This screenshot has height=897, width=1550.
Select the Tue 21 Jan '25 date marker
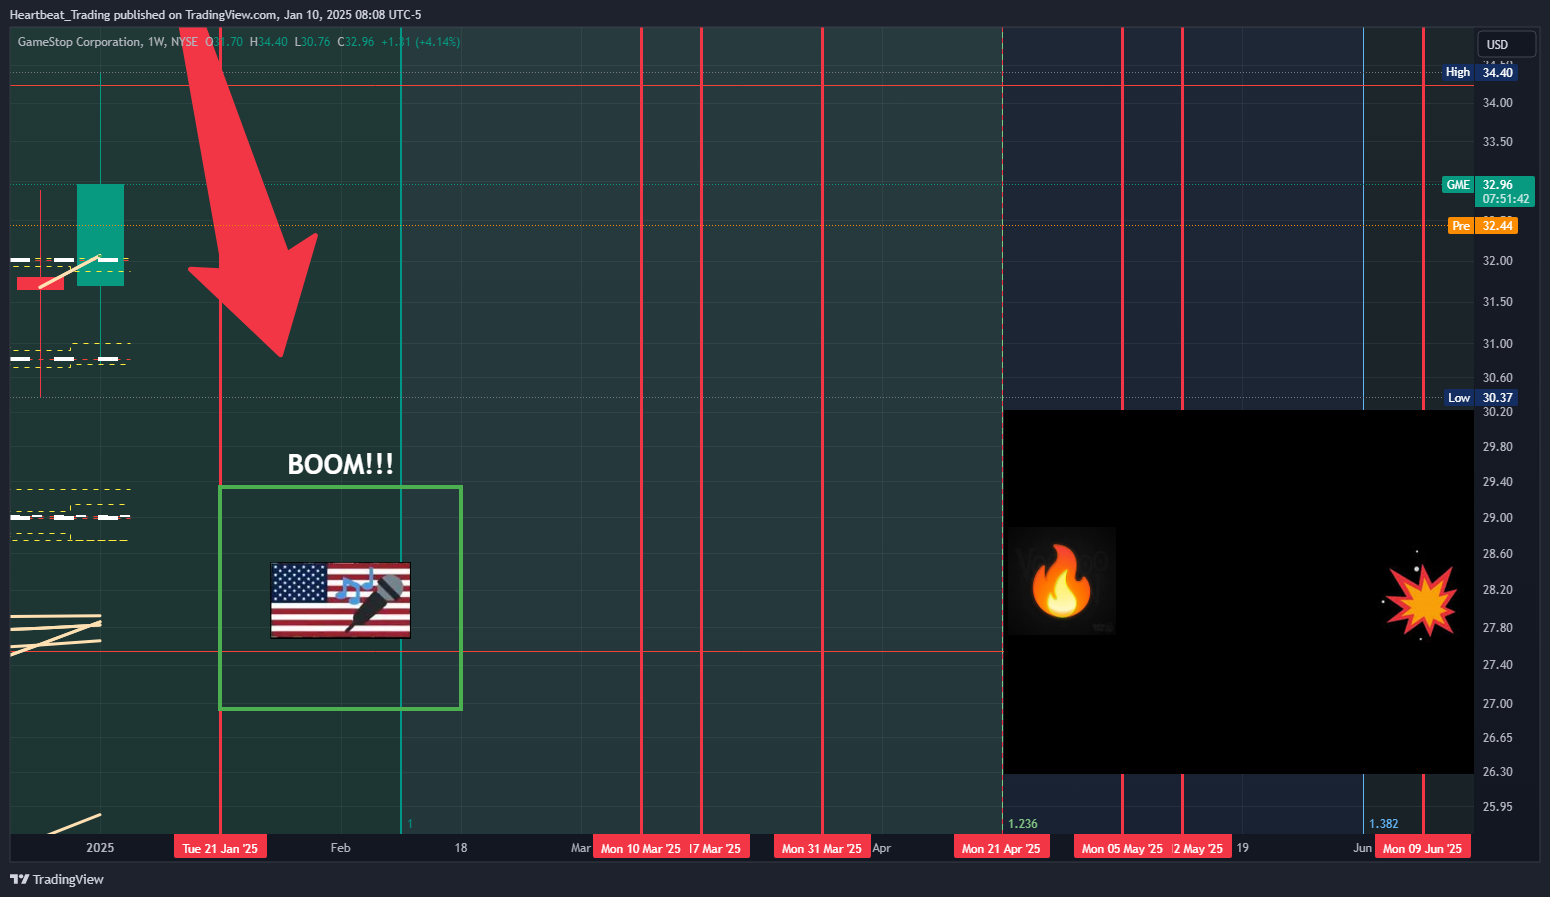(x=220, y=848)
